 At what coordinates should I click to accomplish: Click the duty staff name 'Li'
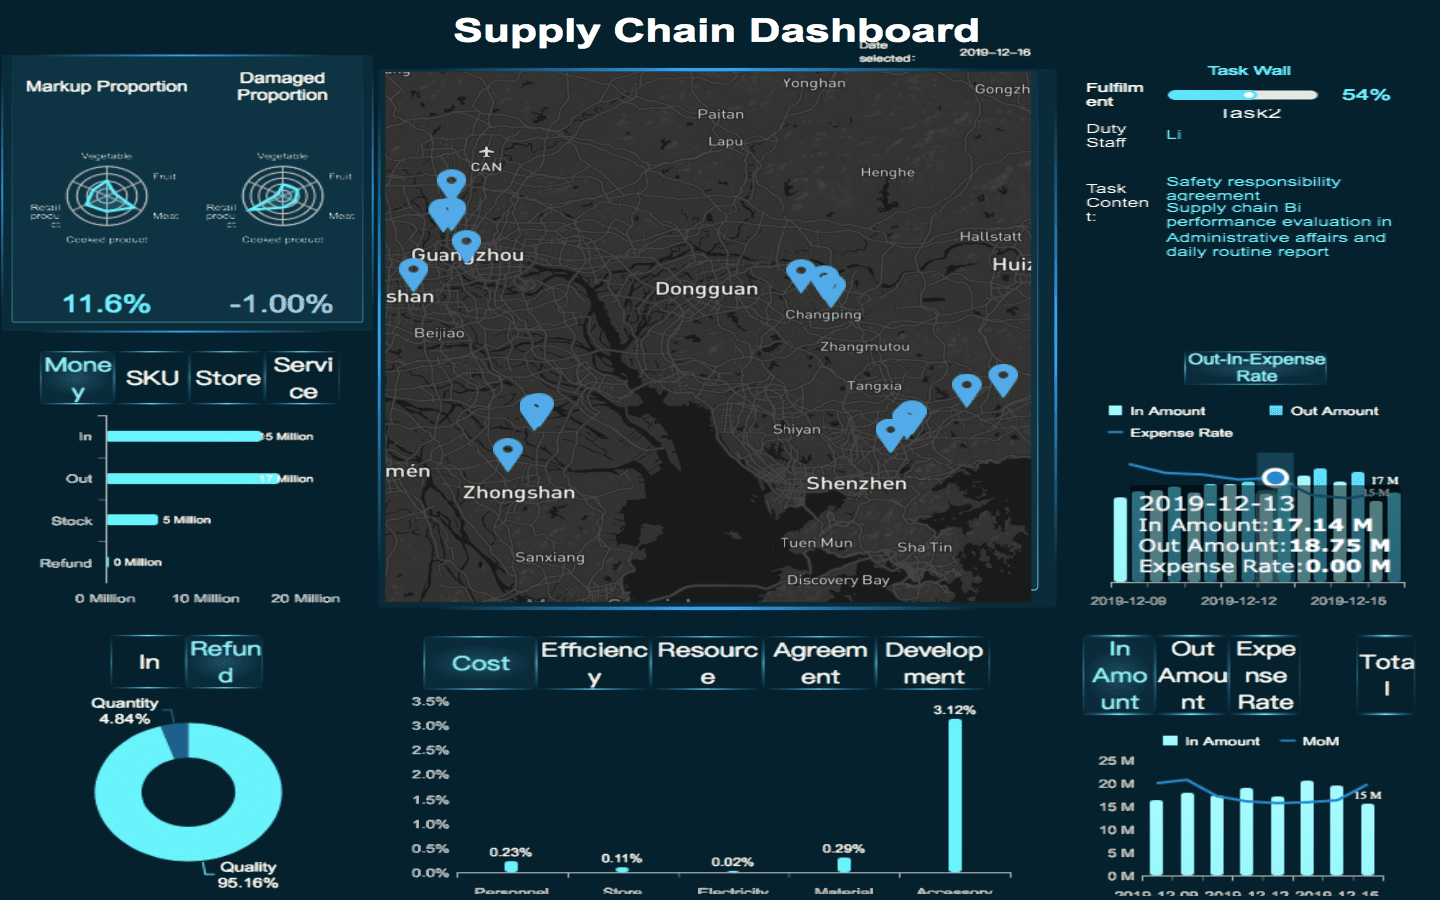click(x=1174, y=134)
